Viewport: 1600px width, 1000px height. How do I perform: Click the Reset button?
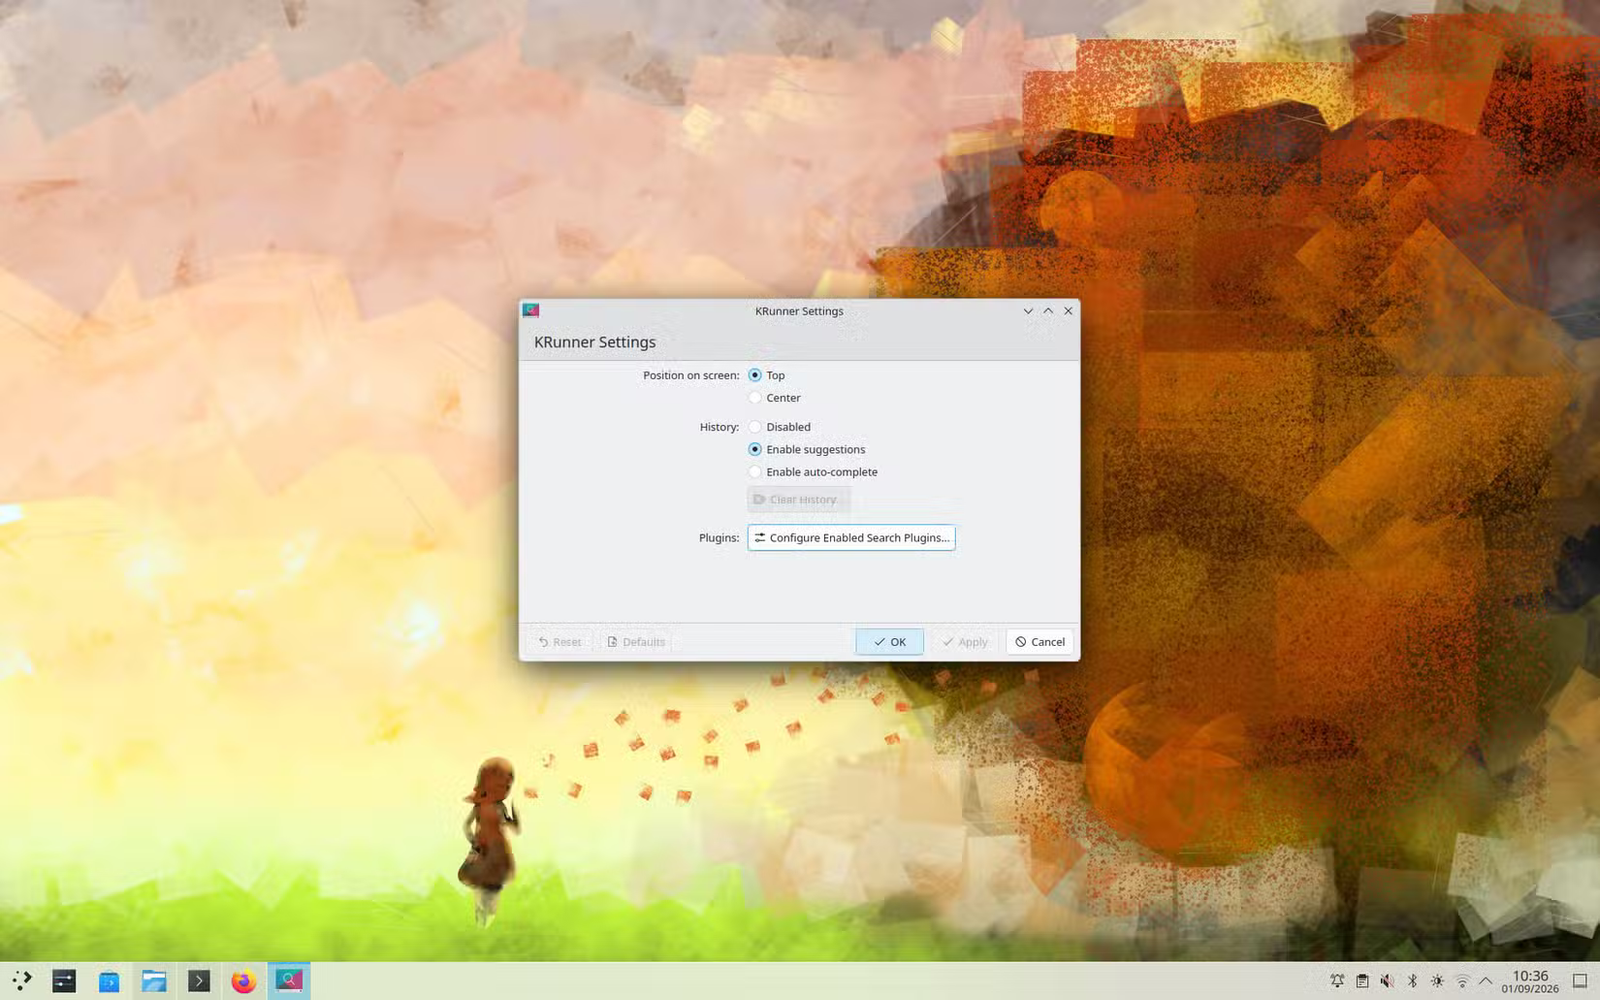559,642
